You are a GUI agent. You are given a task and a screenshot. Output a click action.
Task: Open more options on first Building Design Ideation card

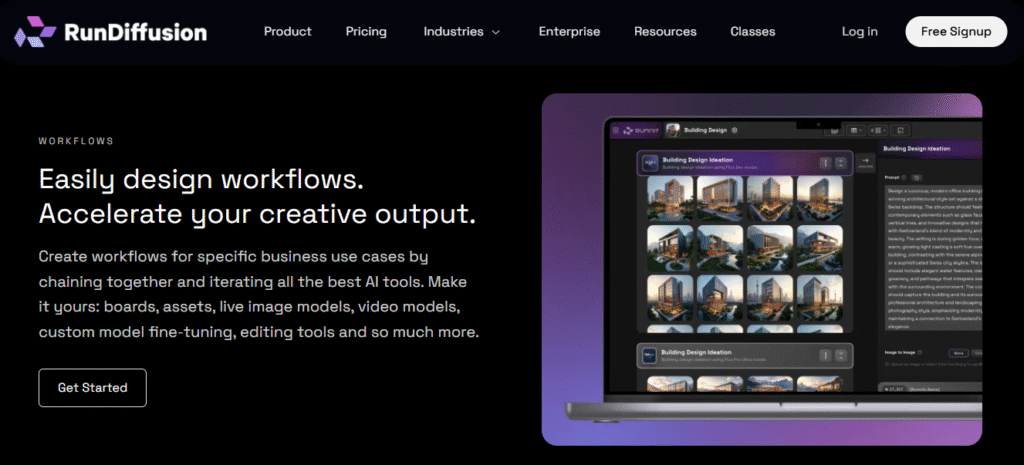click(825, 164)
